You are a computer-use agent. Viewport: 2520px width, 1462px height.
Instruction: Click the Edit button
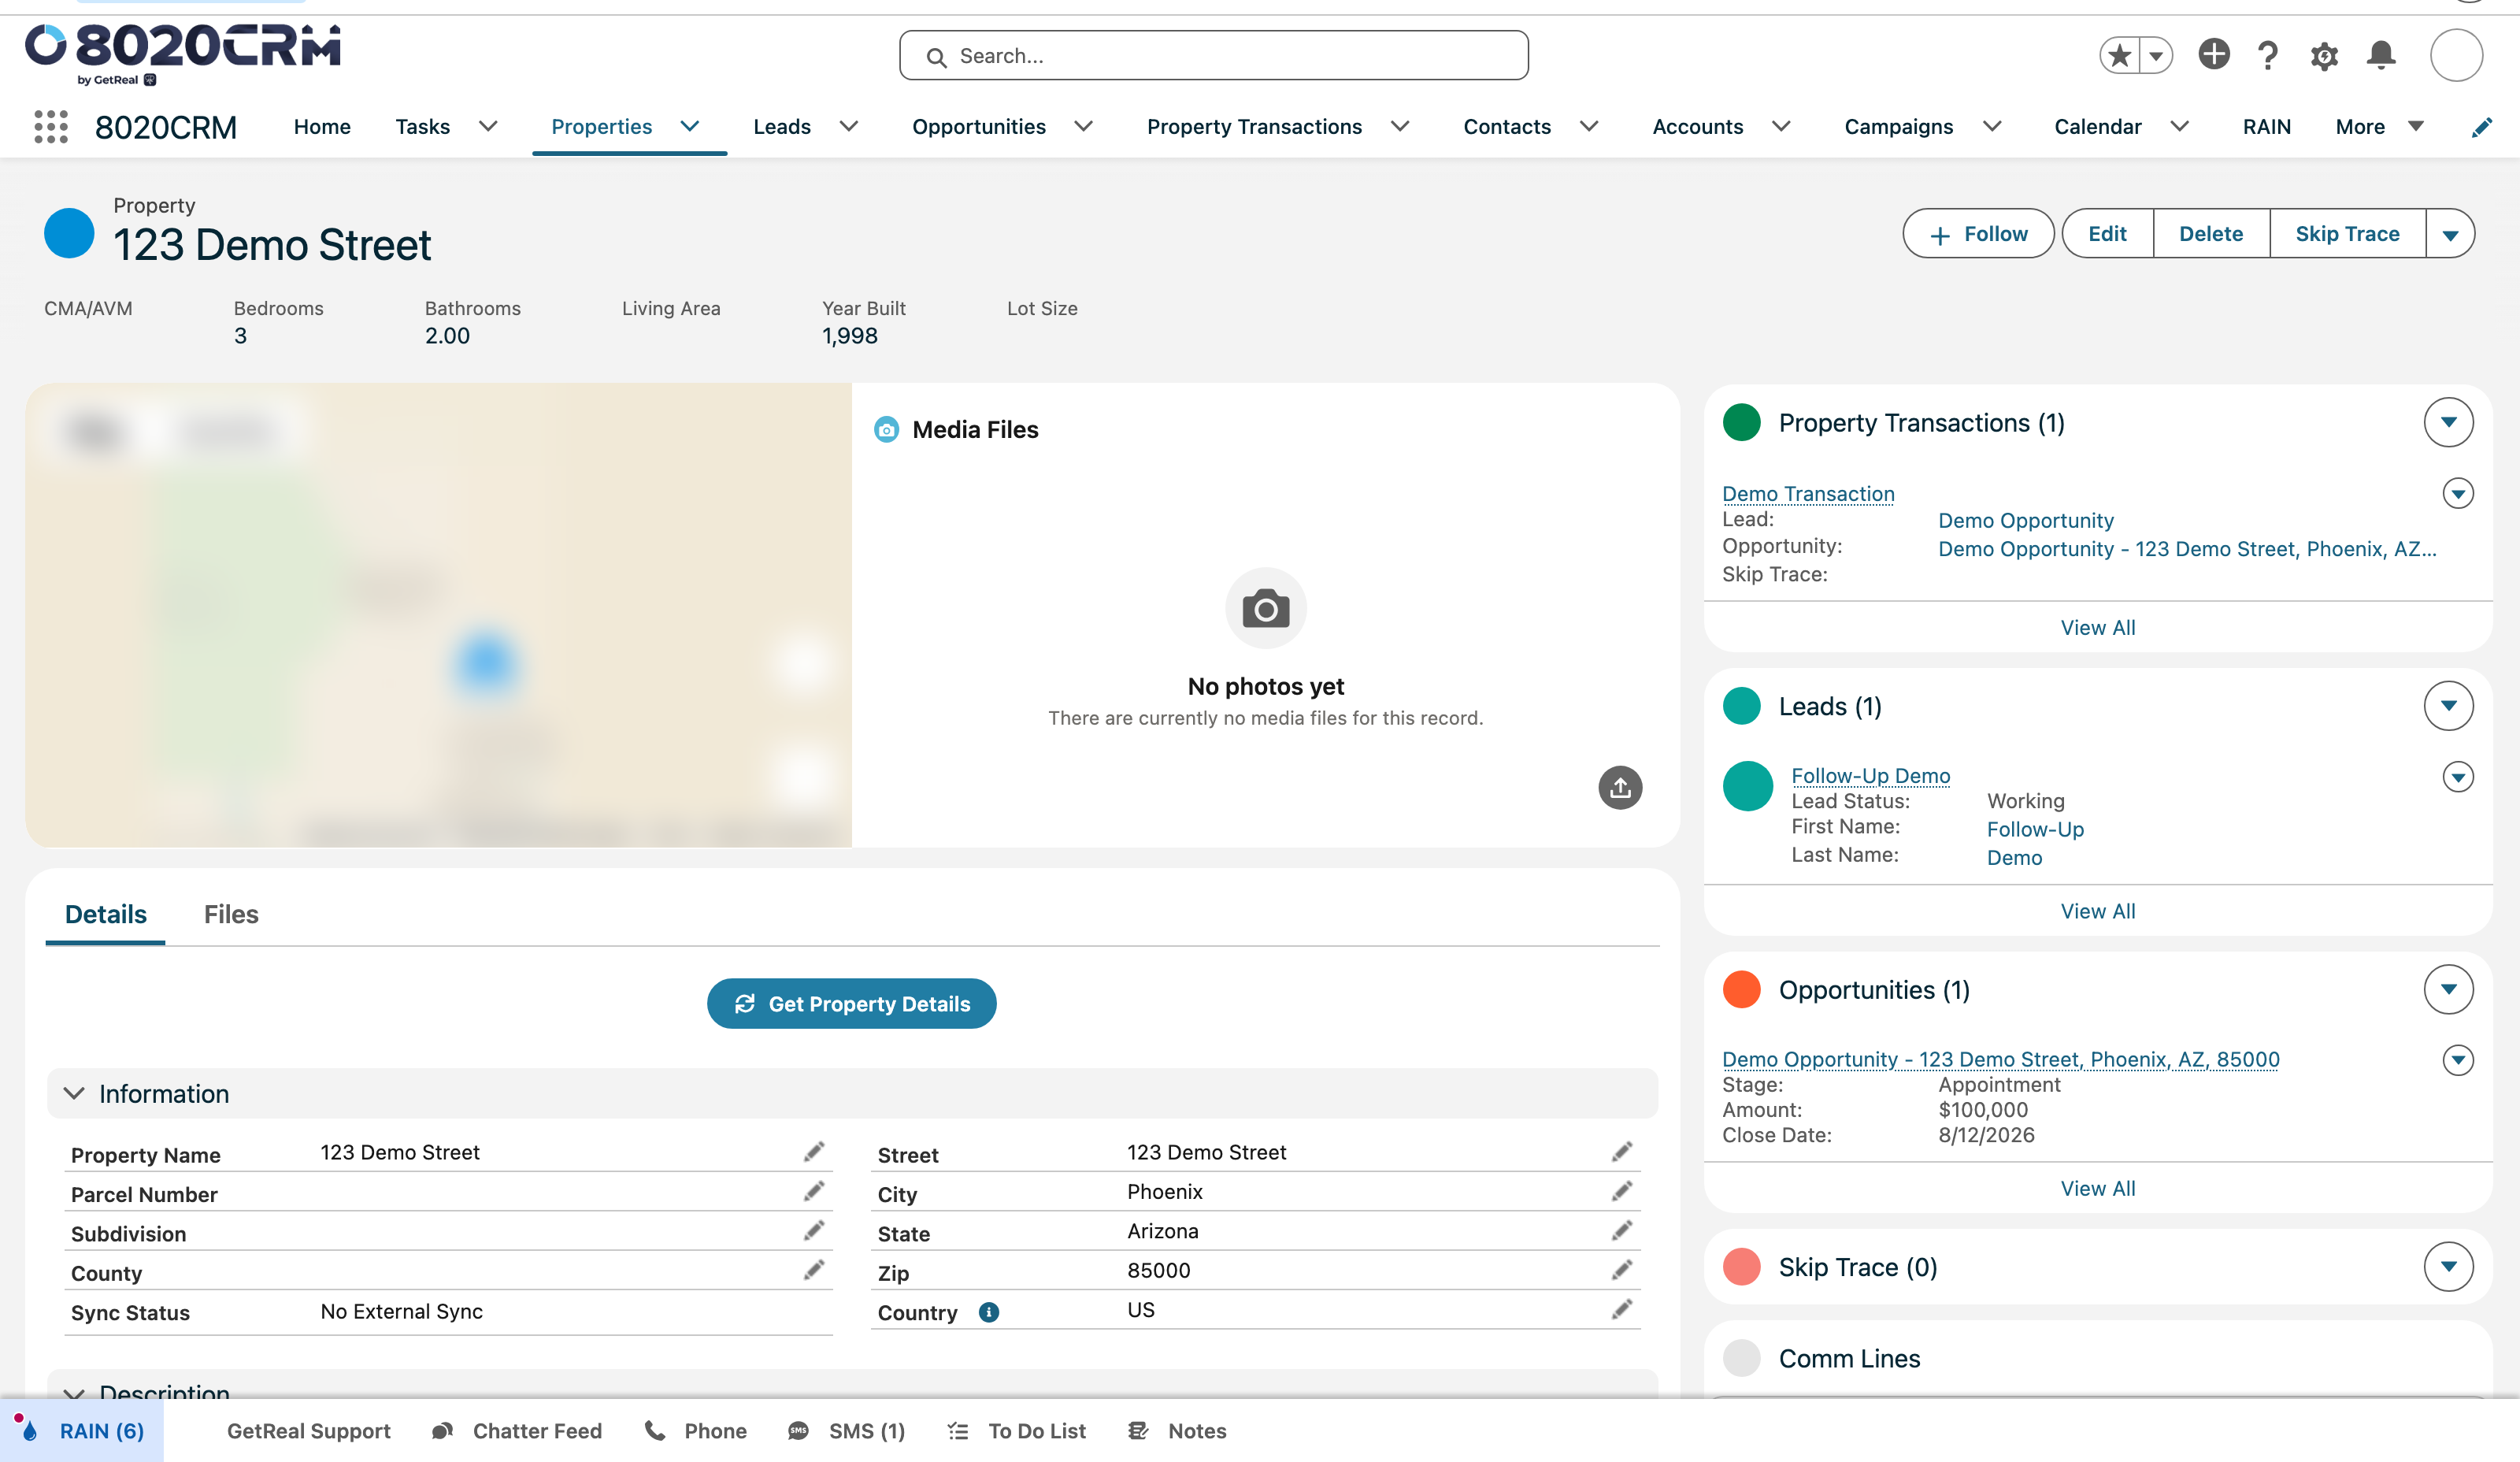pos(2107,234)
